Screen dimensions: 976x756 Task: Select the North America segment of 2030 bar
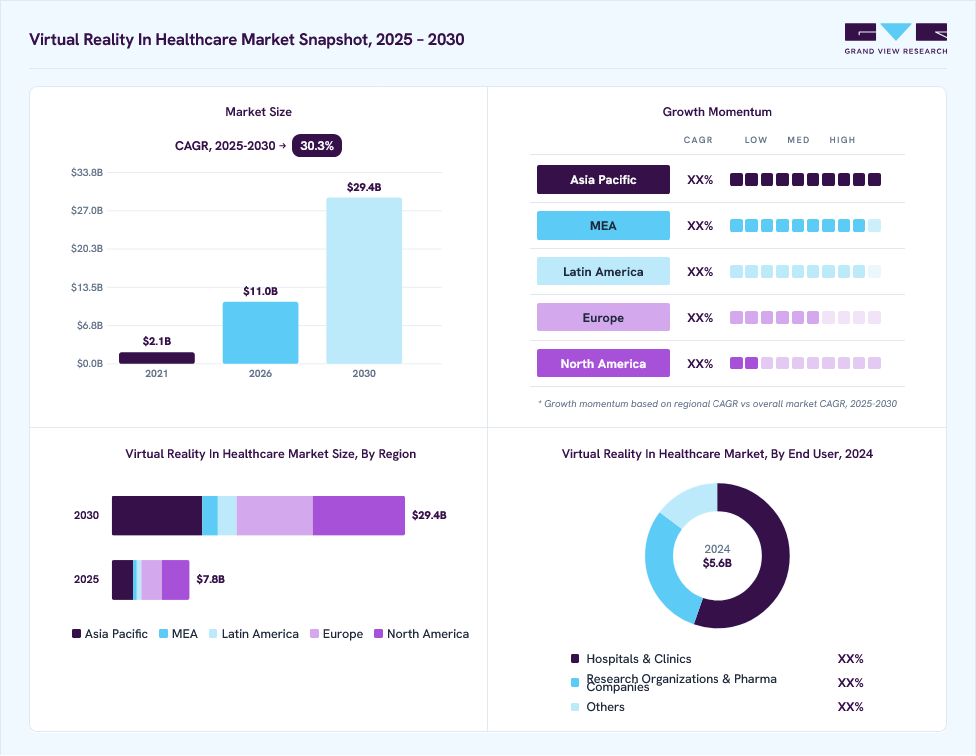pos(359,516)
